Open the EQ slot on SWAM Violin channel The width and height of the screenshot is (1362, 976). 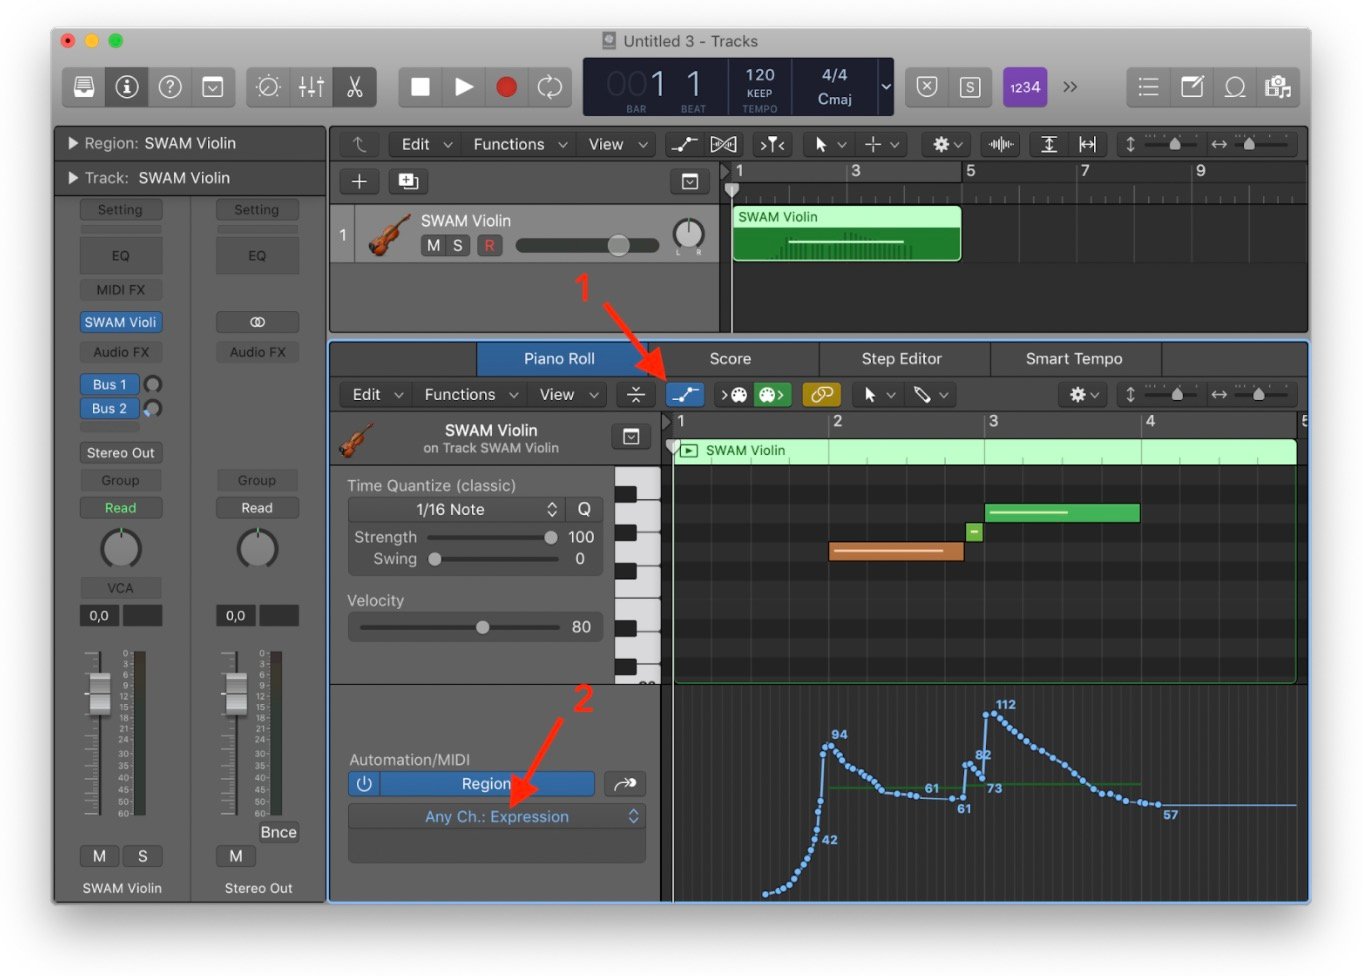[x=120, y=255]
